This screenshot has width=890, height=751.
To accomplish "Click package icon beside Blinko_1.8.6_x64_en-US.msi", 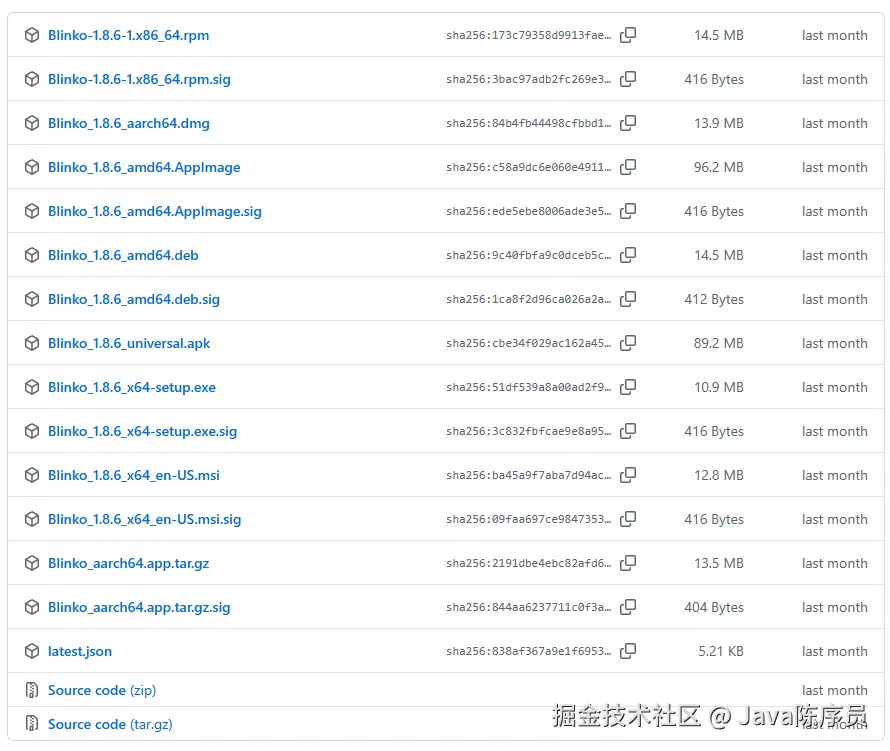I will point(32,475).
